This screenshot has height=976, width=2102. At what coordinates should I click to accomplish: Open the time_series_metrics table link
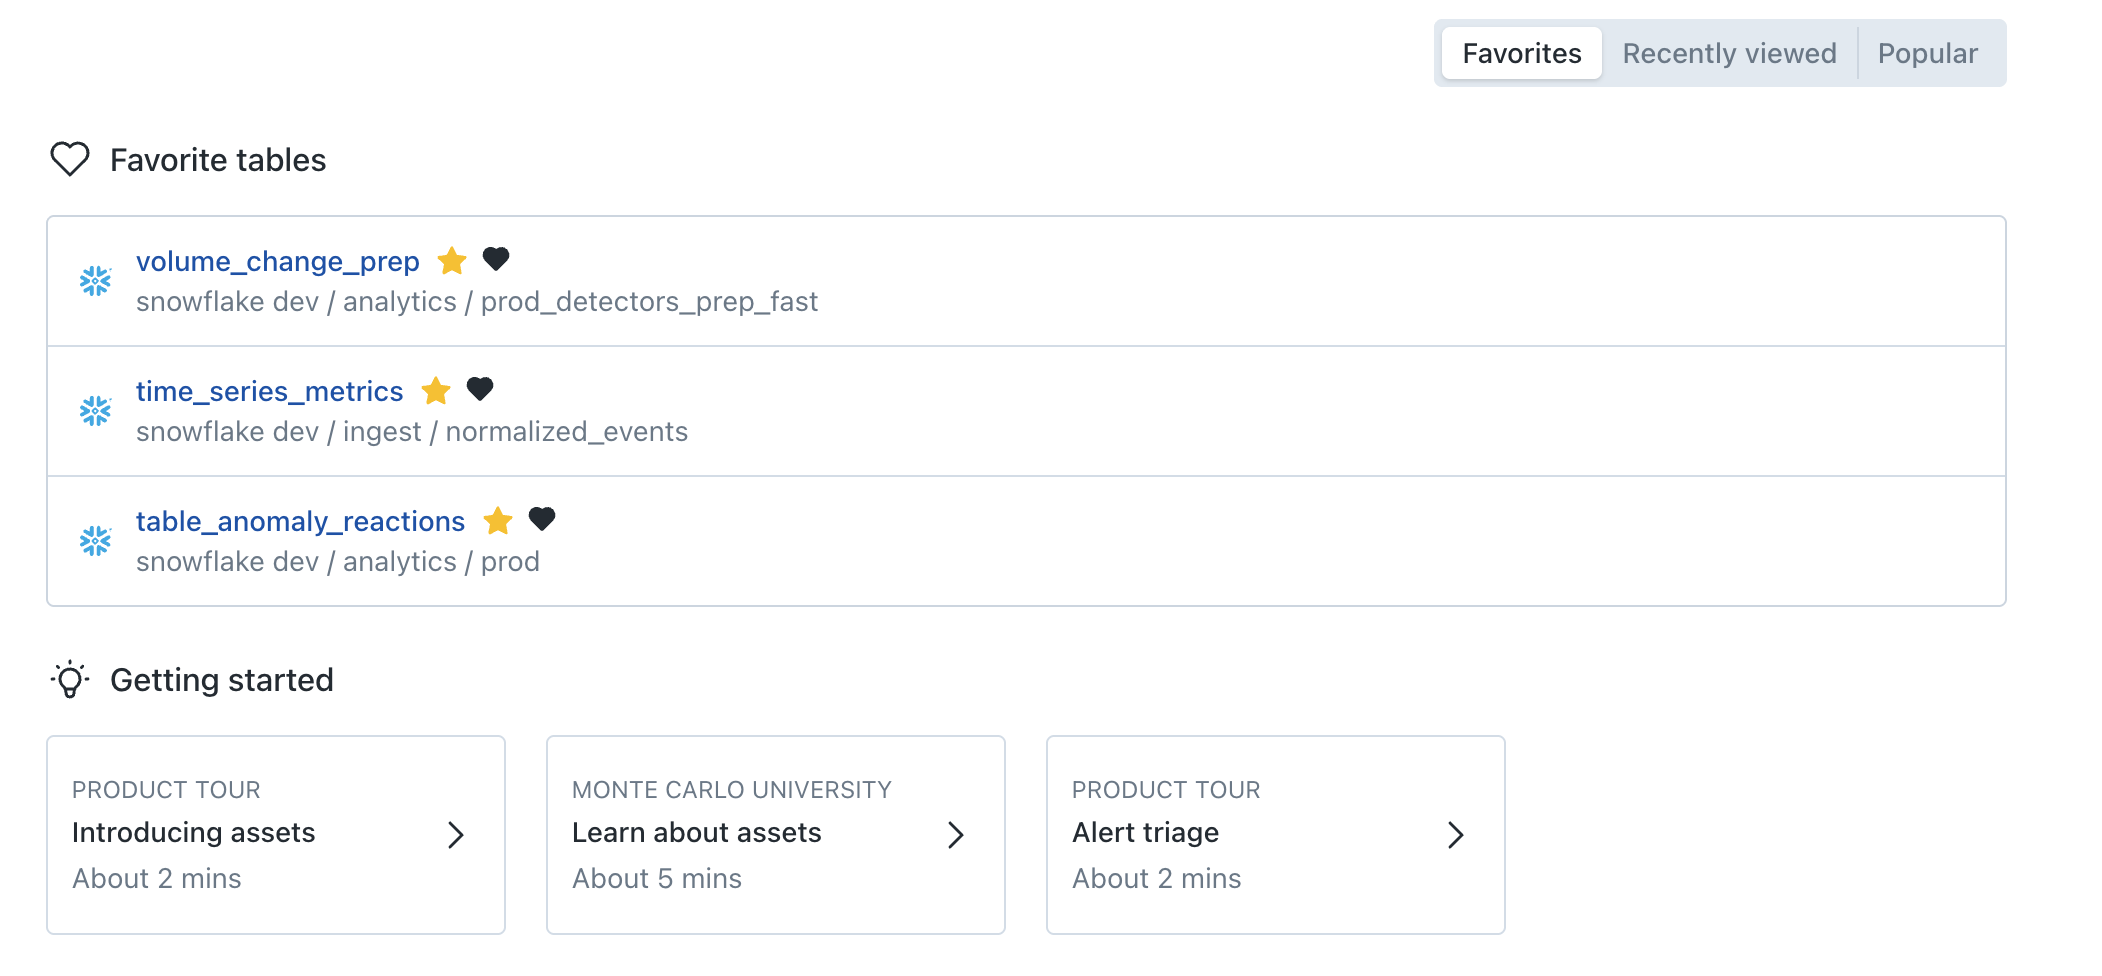coord(269,391)
